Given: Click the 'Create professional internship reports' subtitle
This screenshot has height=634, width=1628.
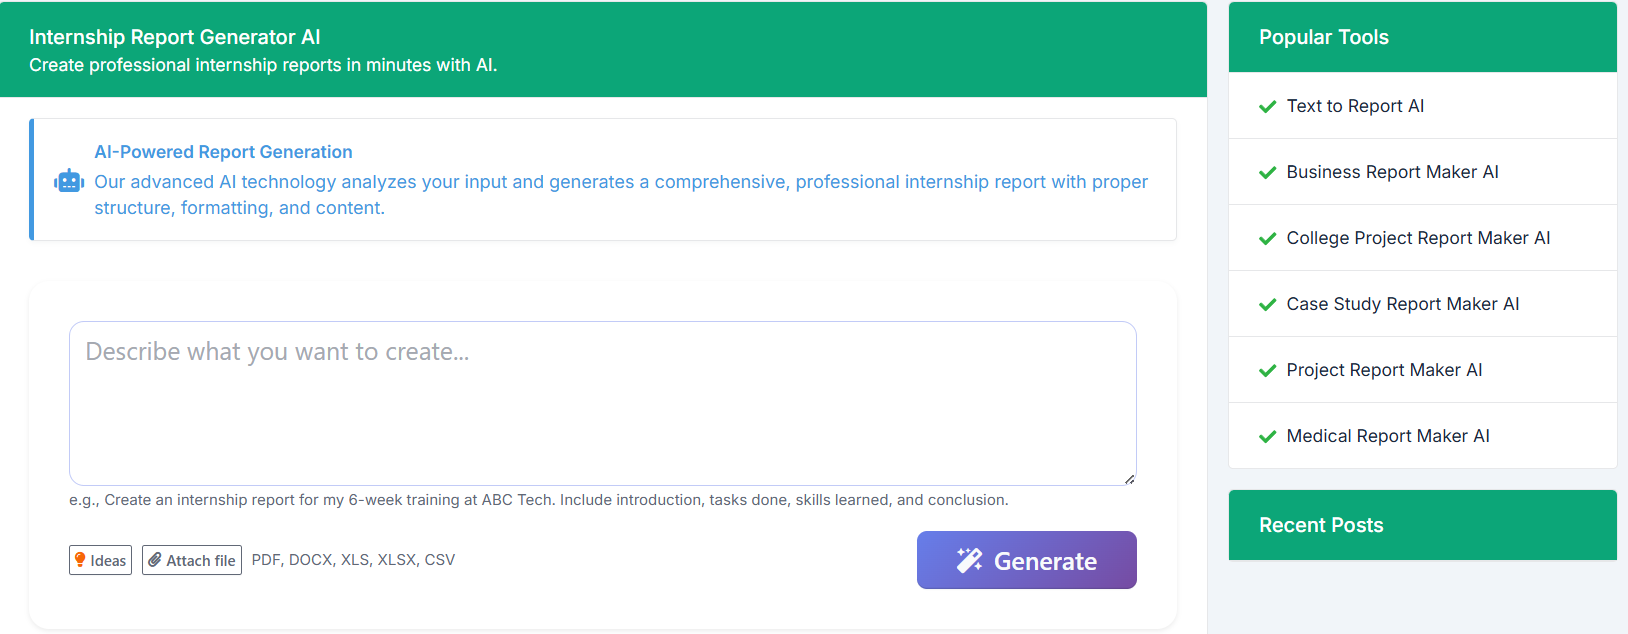Looking at the screenshot, I should 263,65.
